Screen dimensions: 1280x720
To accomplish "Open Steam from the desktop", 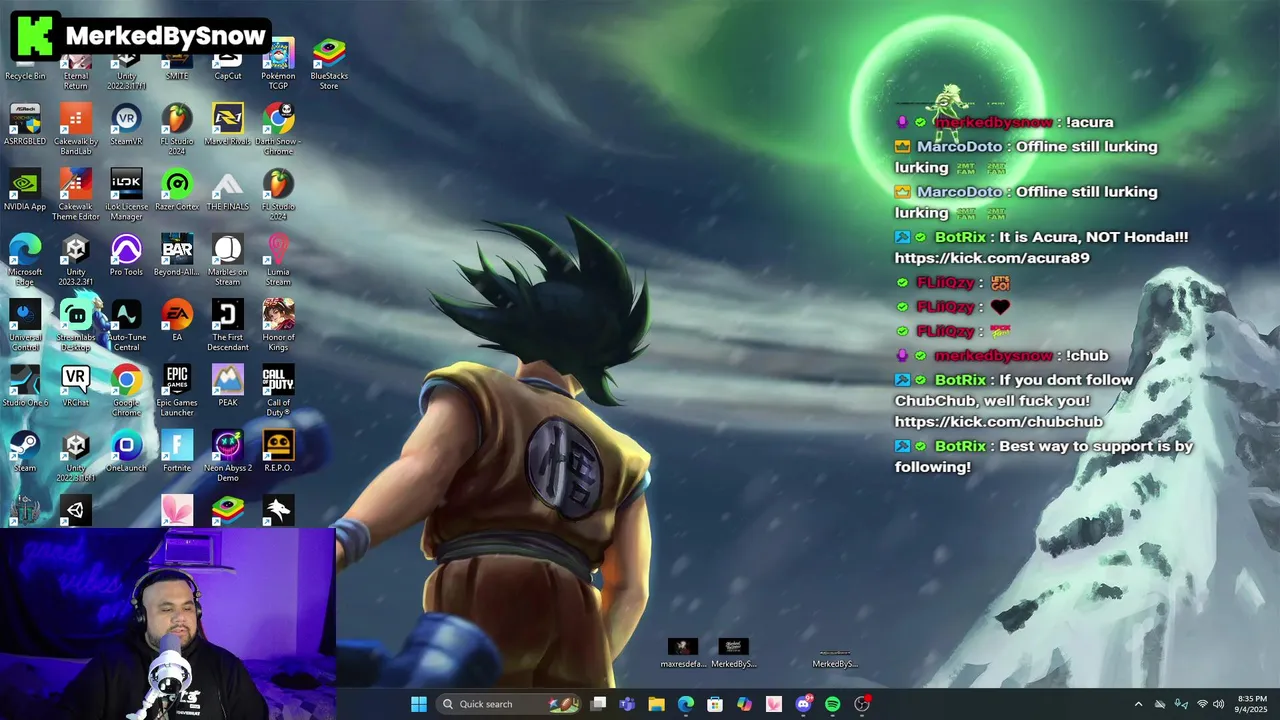I will (25, 451).
